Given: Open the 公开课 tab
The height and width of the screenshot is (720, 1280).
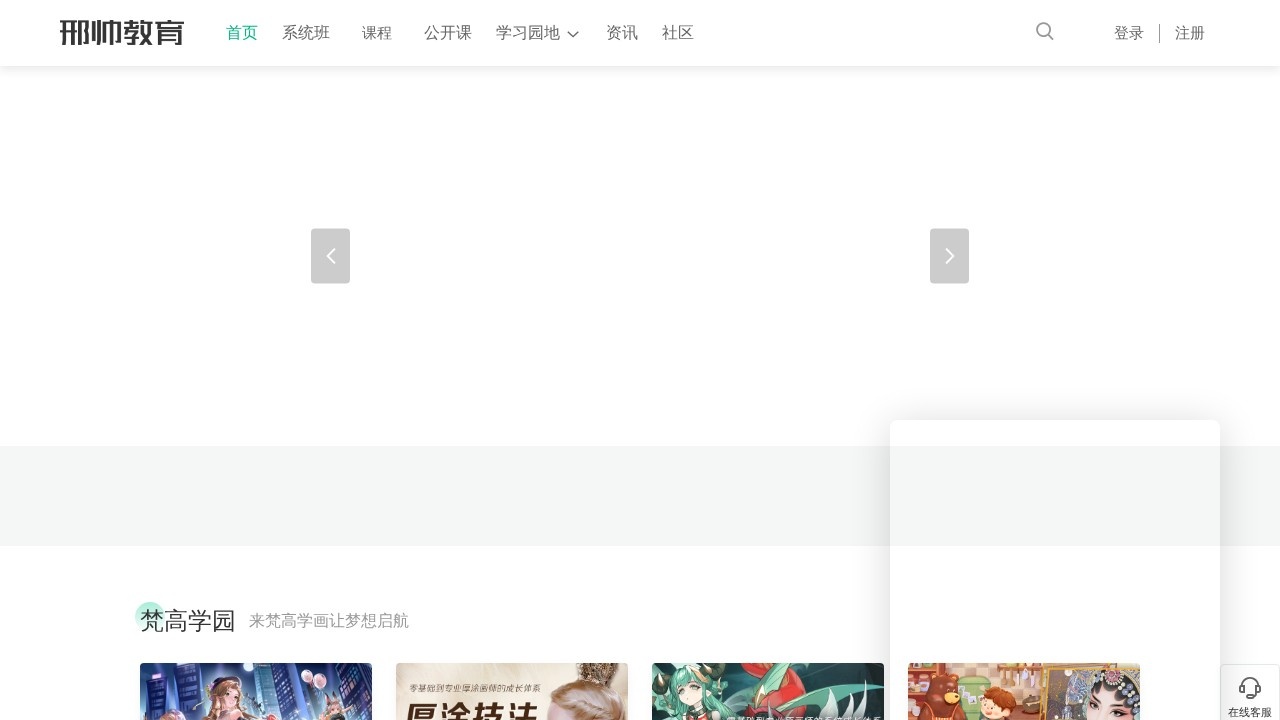Looking at the screenshot, I should (x=446, y=32).
